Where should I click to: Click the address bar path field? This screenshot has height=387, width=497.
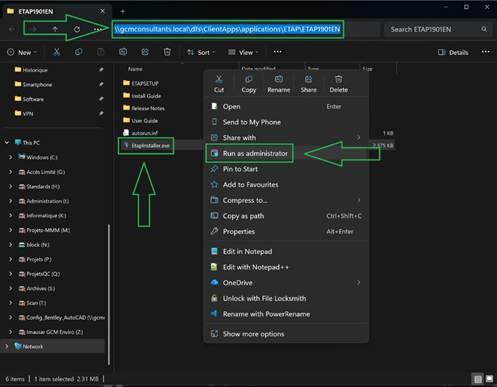pyautogui.click(x=246, y=29)
